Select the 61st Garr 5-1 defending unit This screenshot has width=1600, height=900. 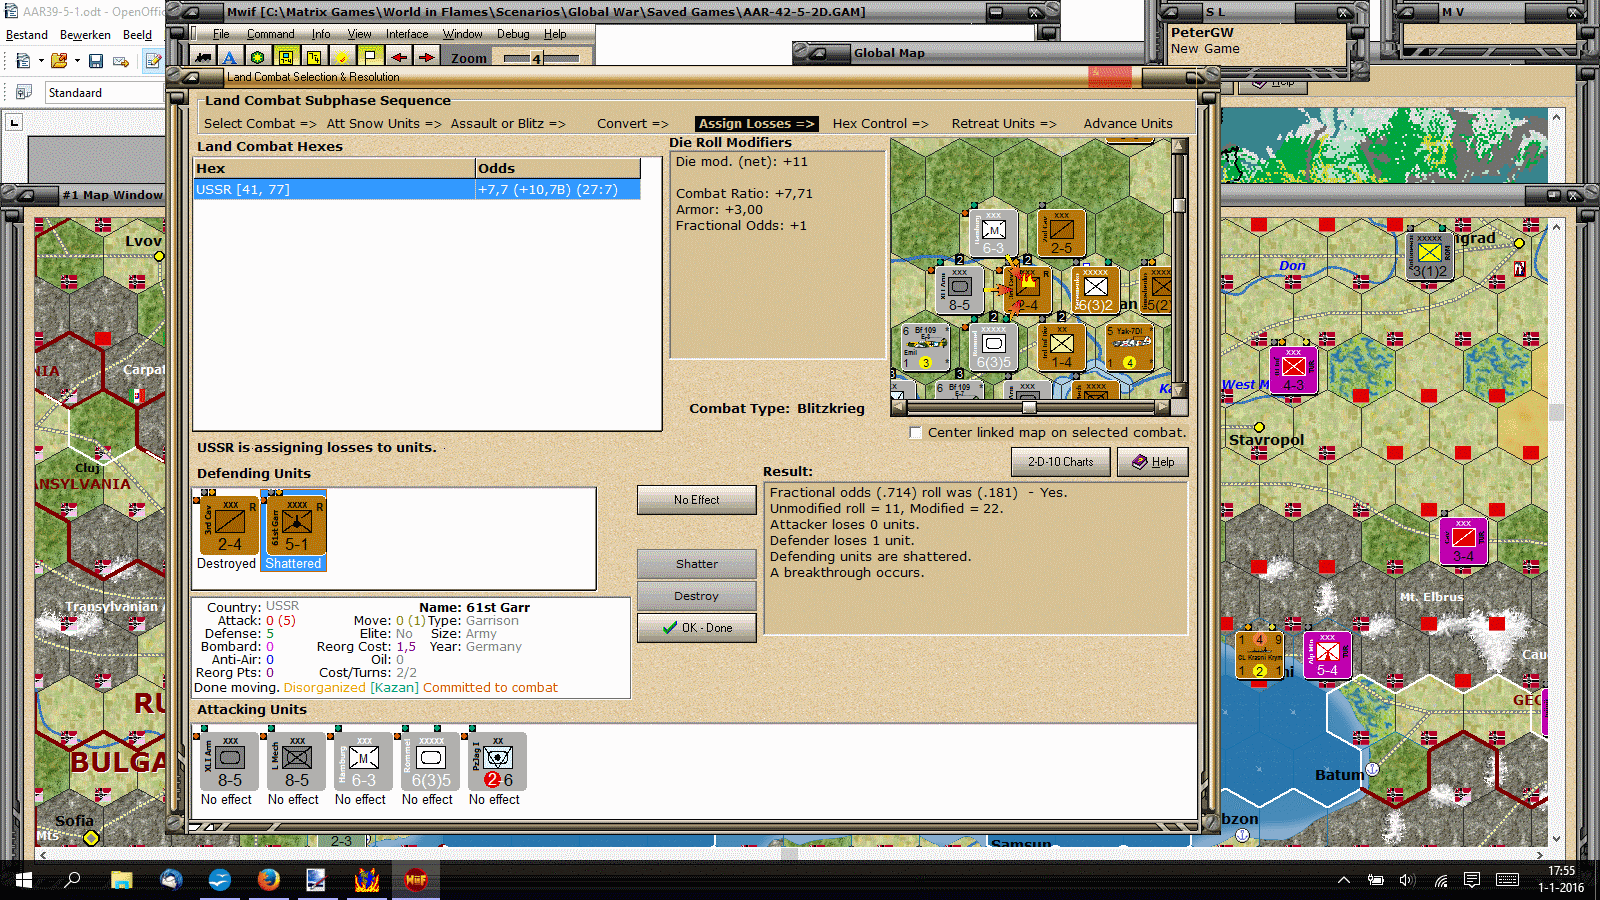[x=296, y=524]
